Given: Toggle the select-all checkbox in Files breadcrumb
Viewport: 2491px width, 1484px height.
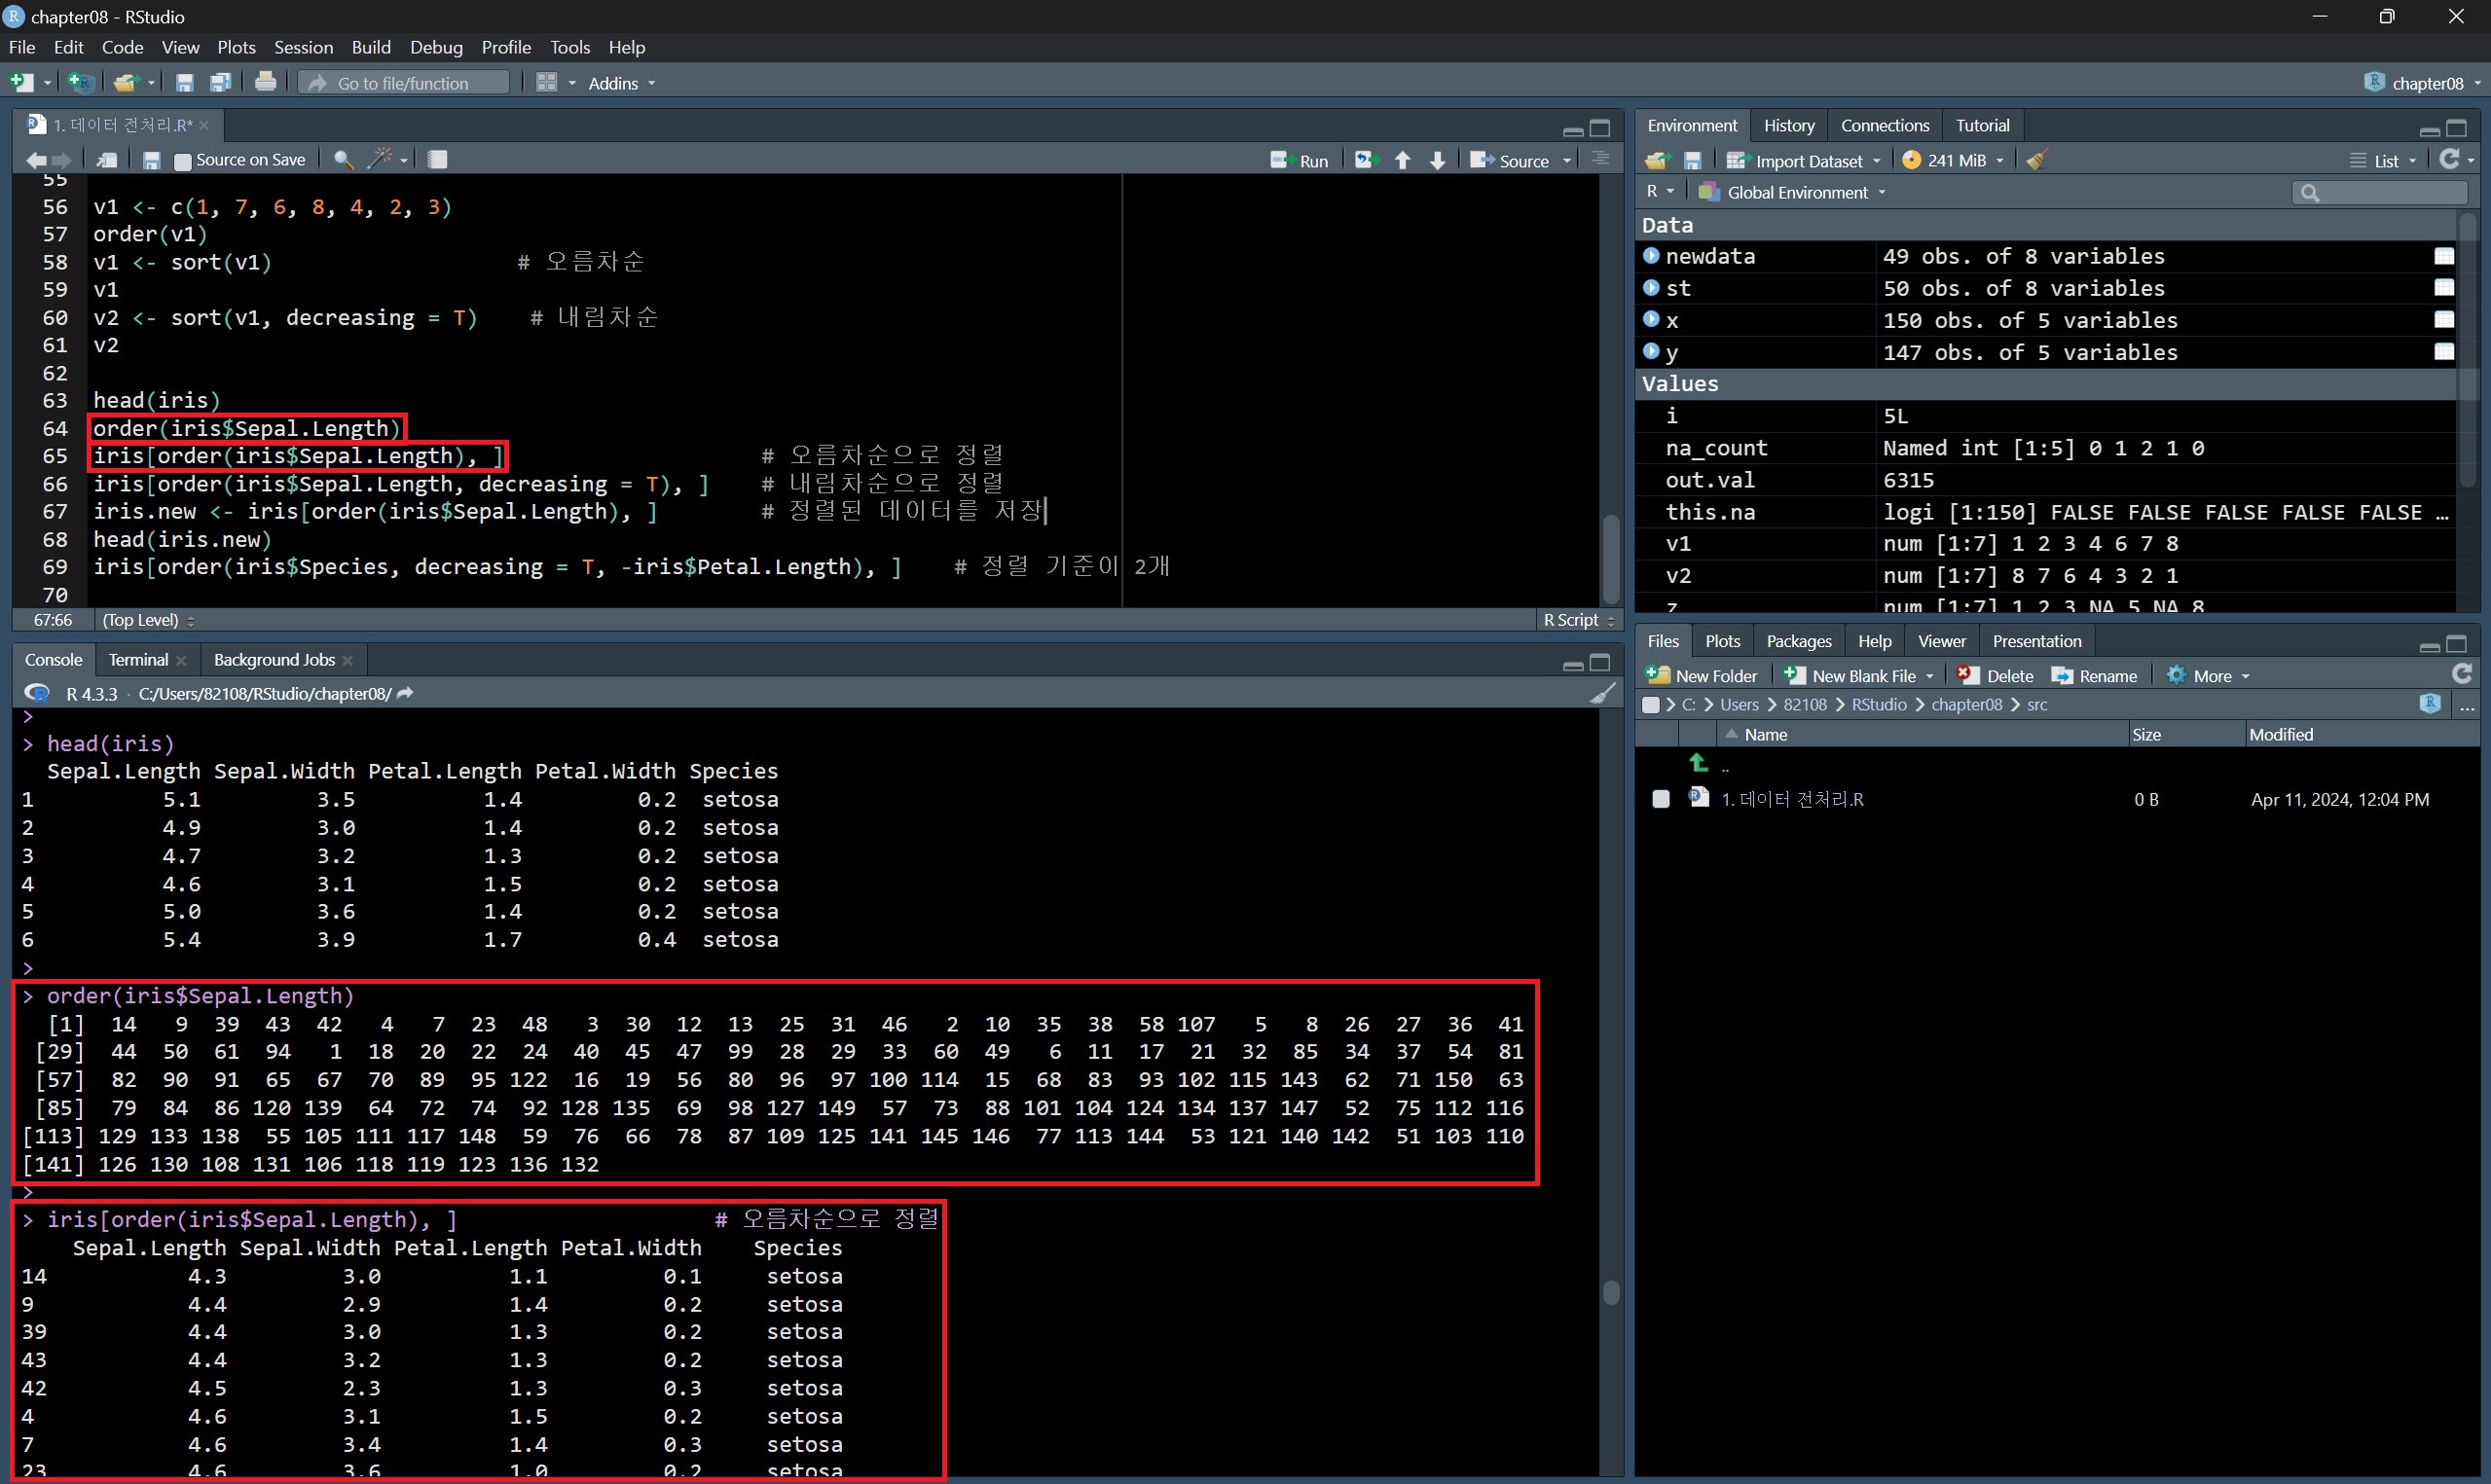Looking at the screenshot, I should pos(1651,705).
